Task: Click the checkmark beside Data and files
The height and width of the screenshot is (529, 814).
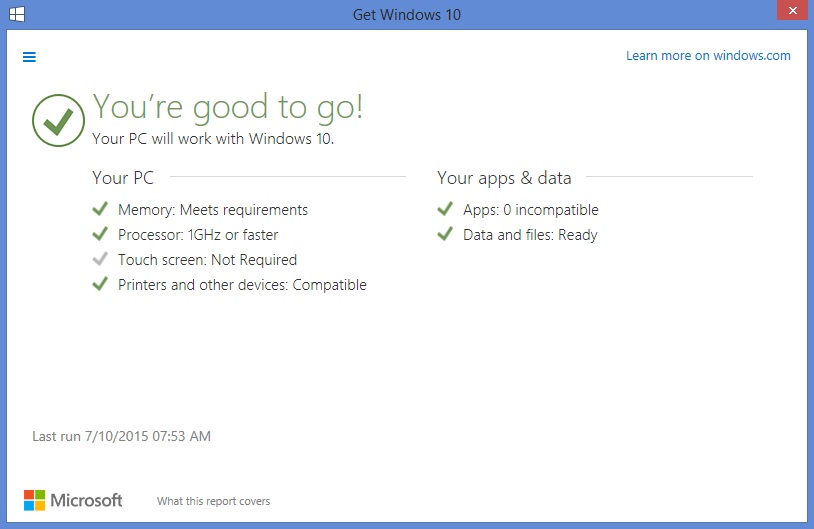Action: click(x=444, y=234)
